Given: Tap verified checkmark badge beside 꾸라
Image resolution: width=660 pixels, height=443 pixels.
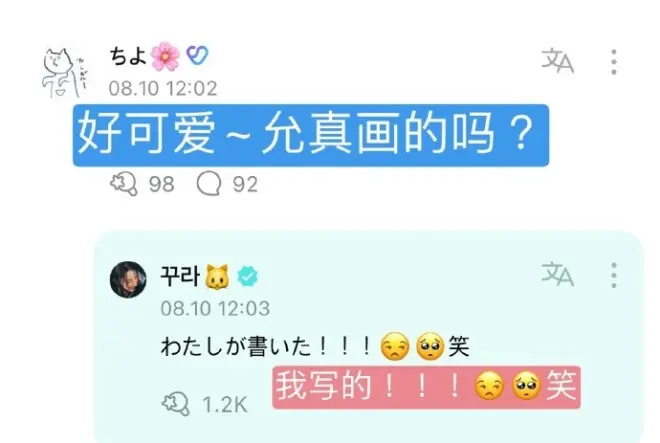Looking at the screenshot, I should [248, 276].
